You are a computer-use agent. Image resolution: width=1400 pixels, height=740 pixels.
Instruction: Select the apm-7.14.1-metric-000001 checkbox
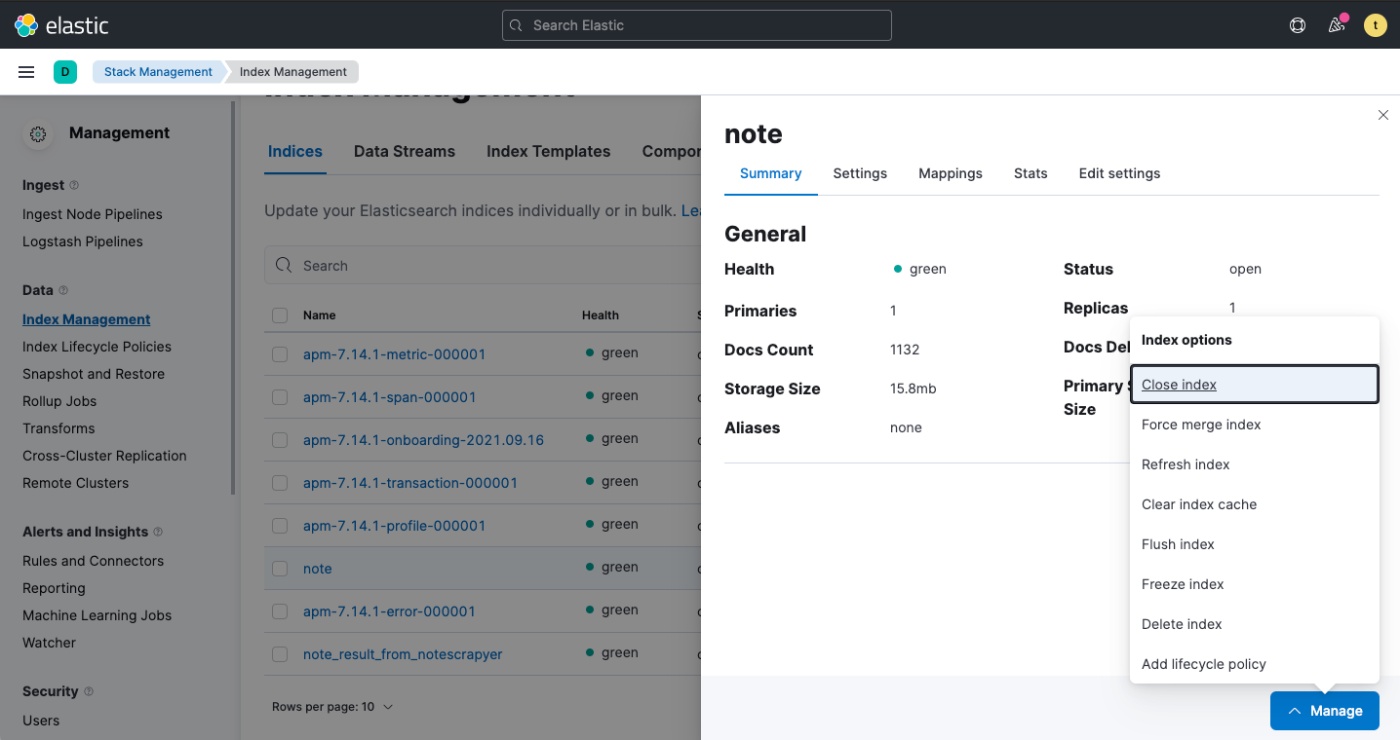[280, 354]
